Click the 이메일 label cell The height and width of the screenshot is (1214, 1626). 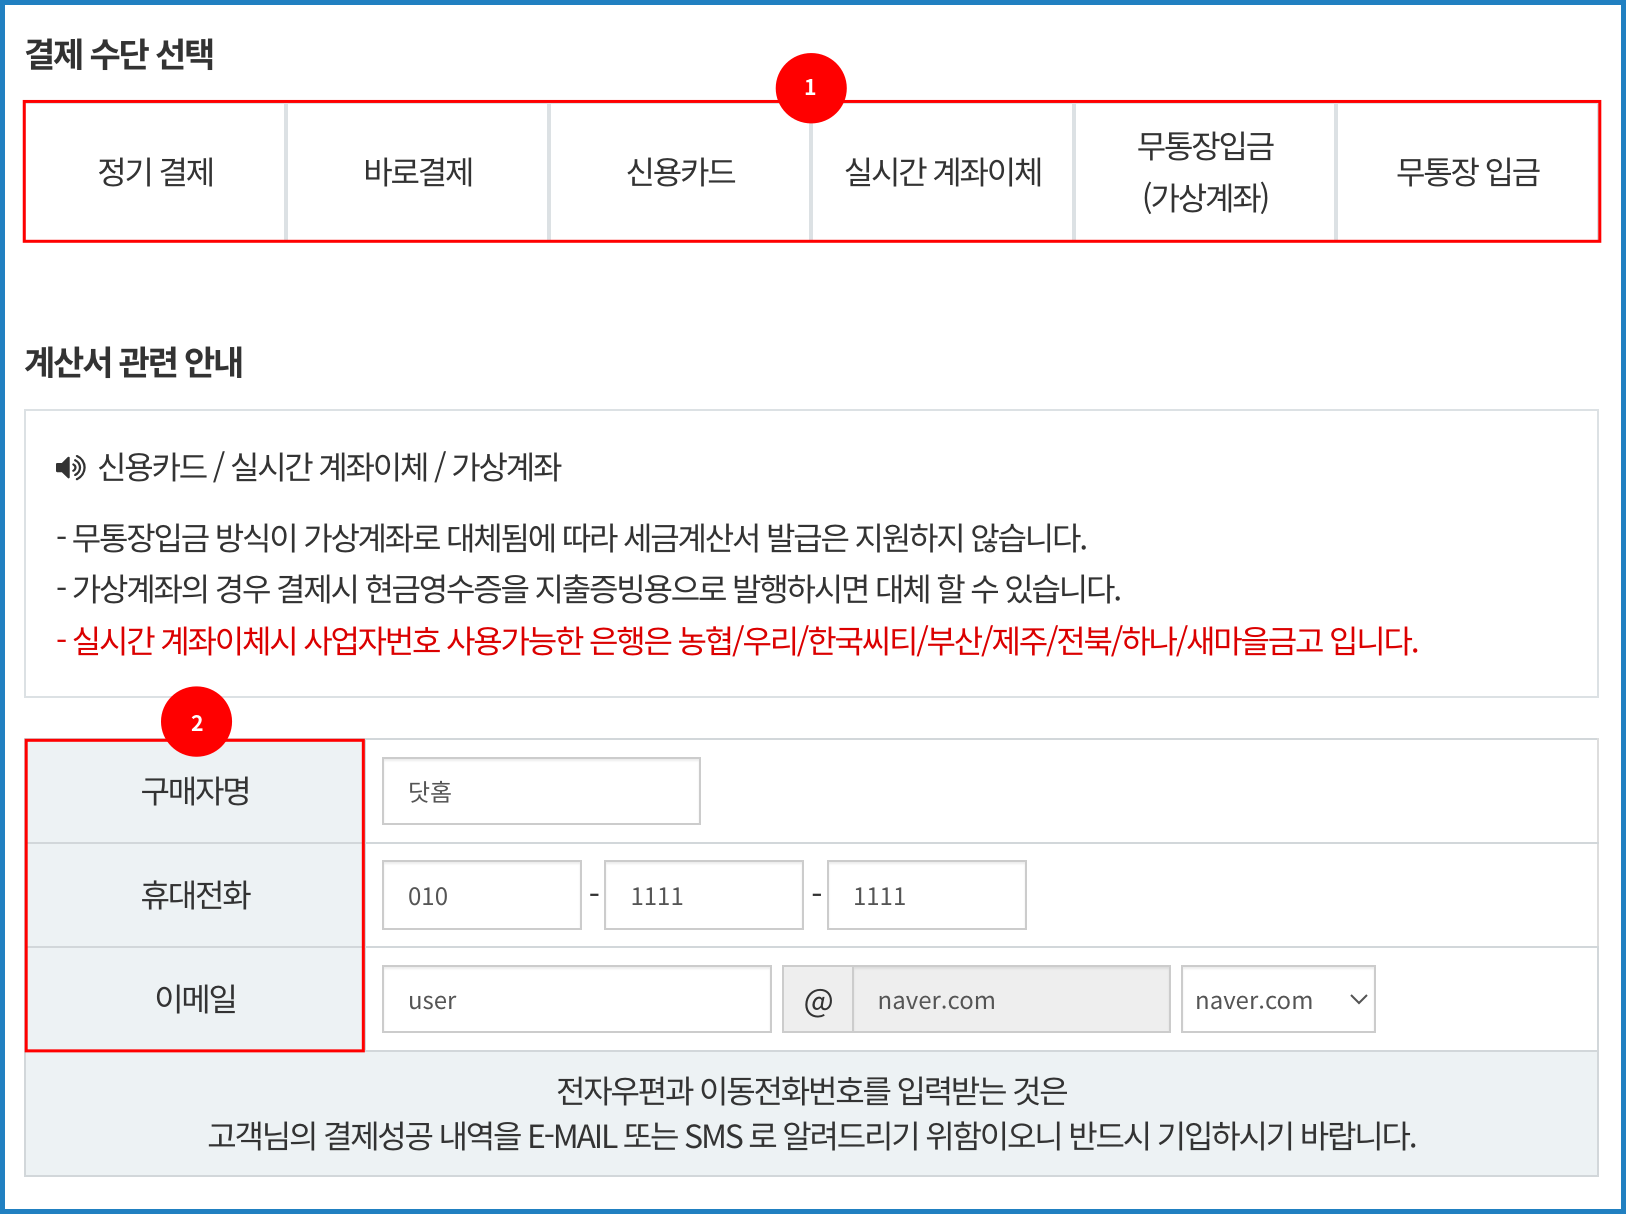click(195, 999)
